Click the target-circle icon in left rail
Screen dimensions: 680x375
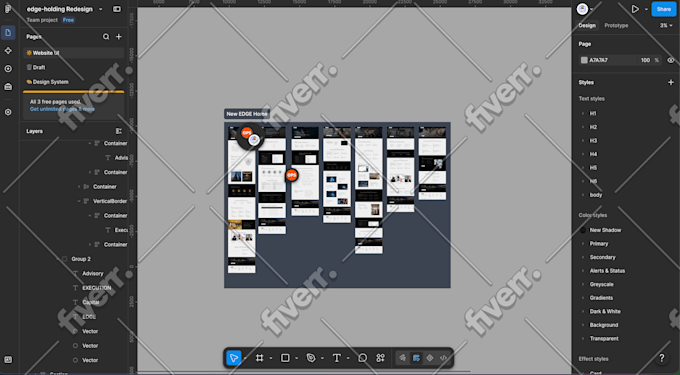pos(8,112)
